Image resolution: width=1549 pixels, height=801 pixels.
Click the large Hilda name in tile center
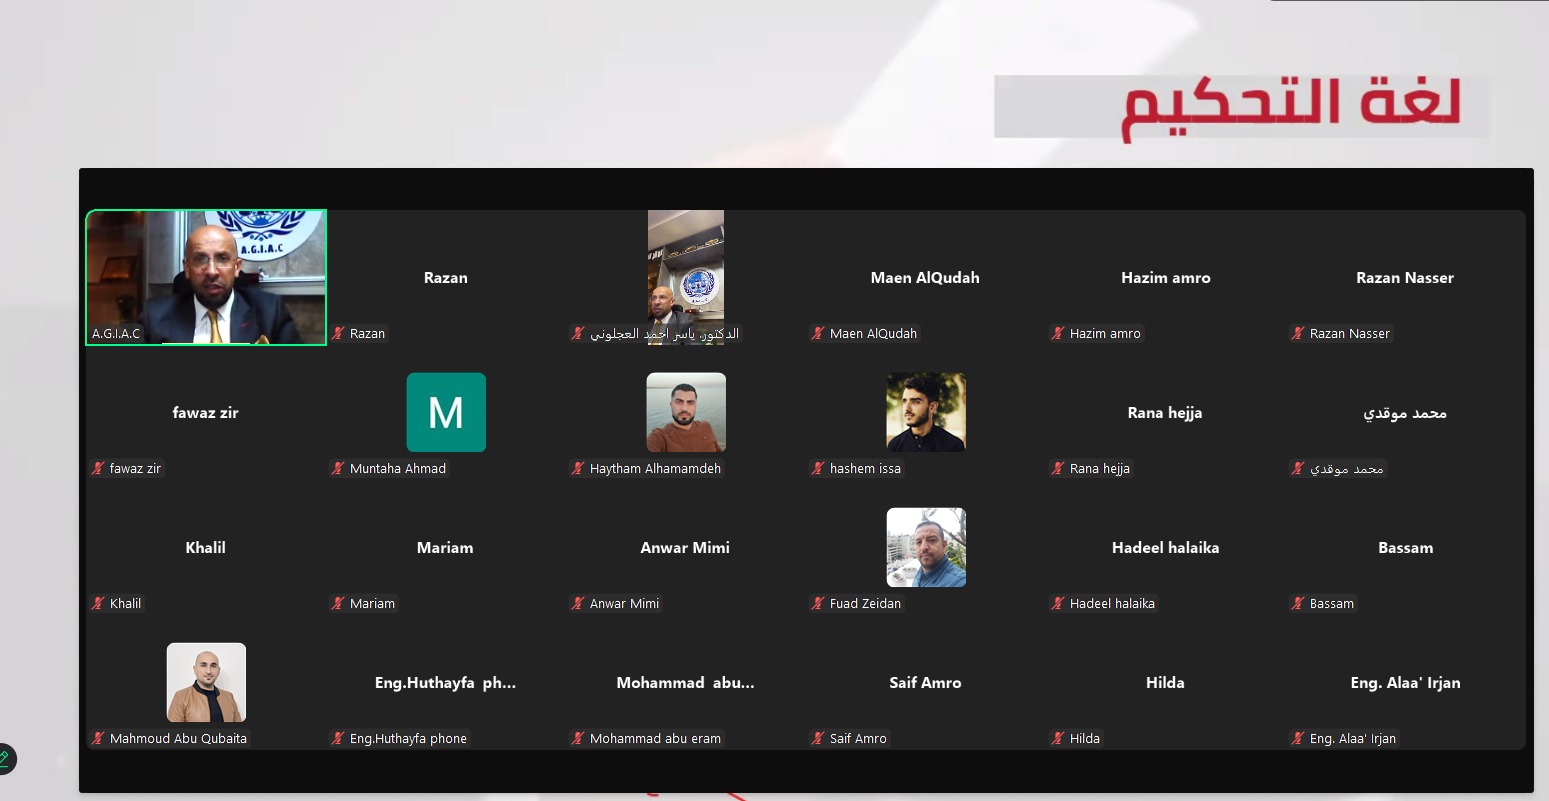1165,683
